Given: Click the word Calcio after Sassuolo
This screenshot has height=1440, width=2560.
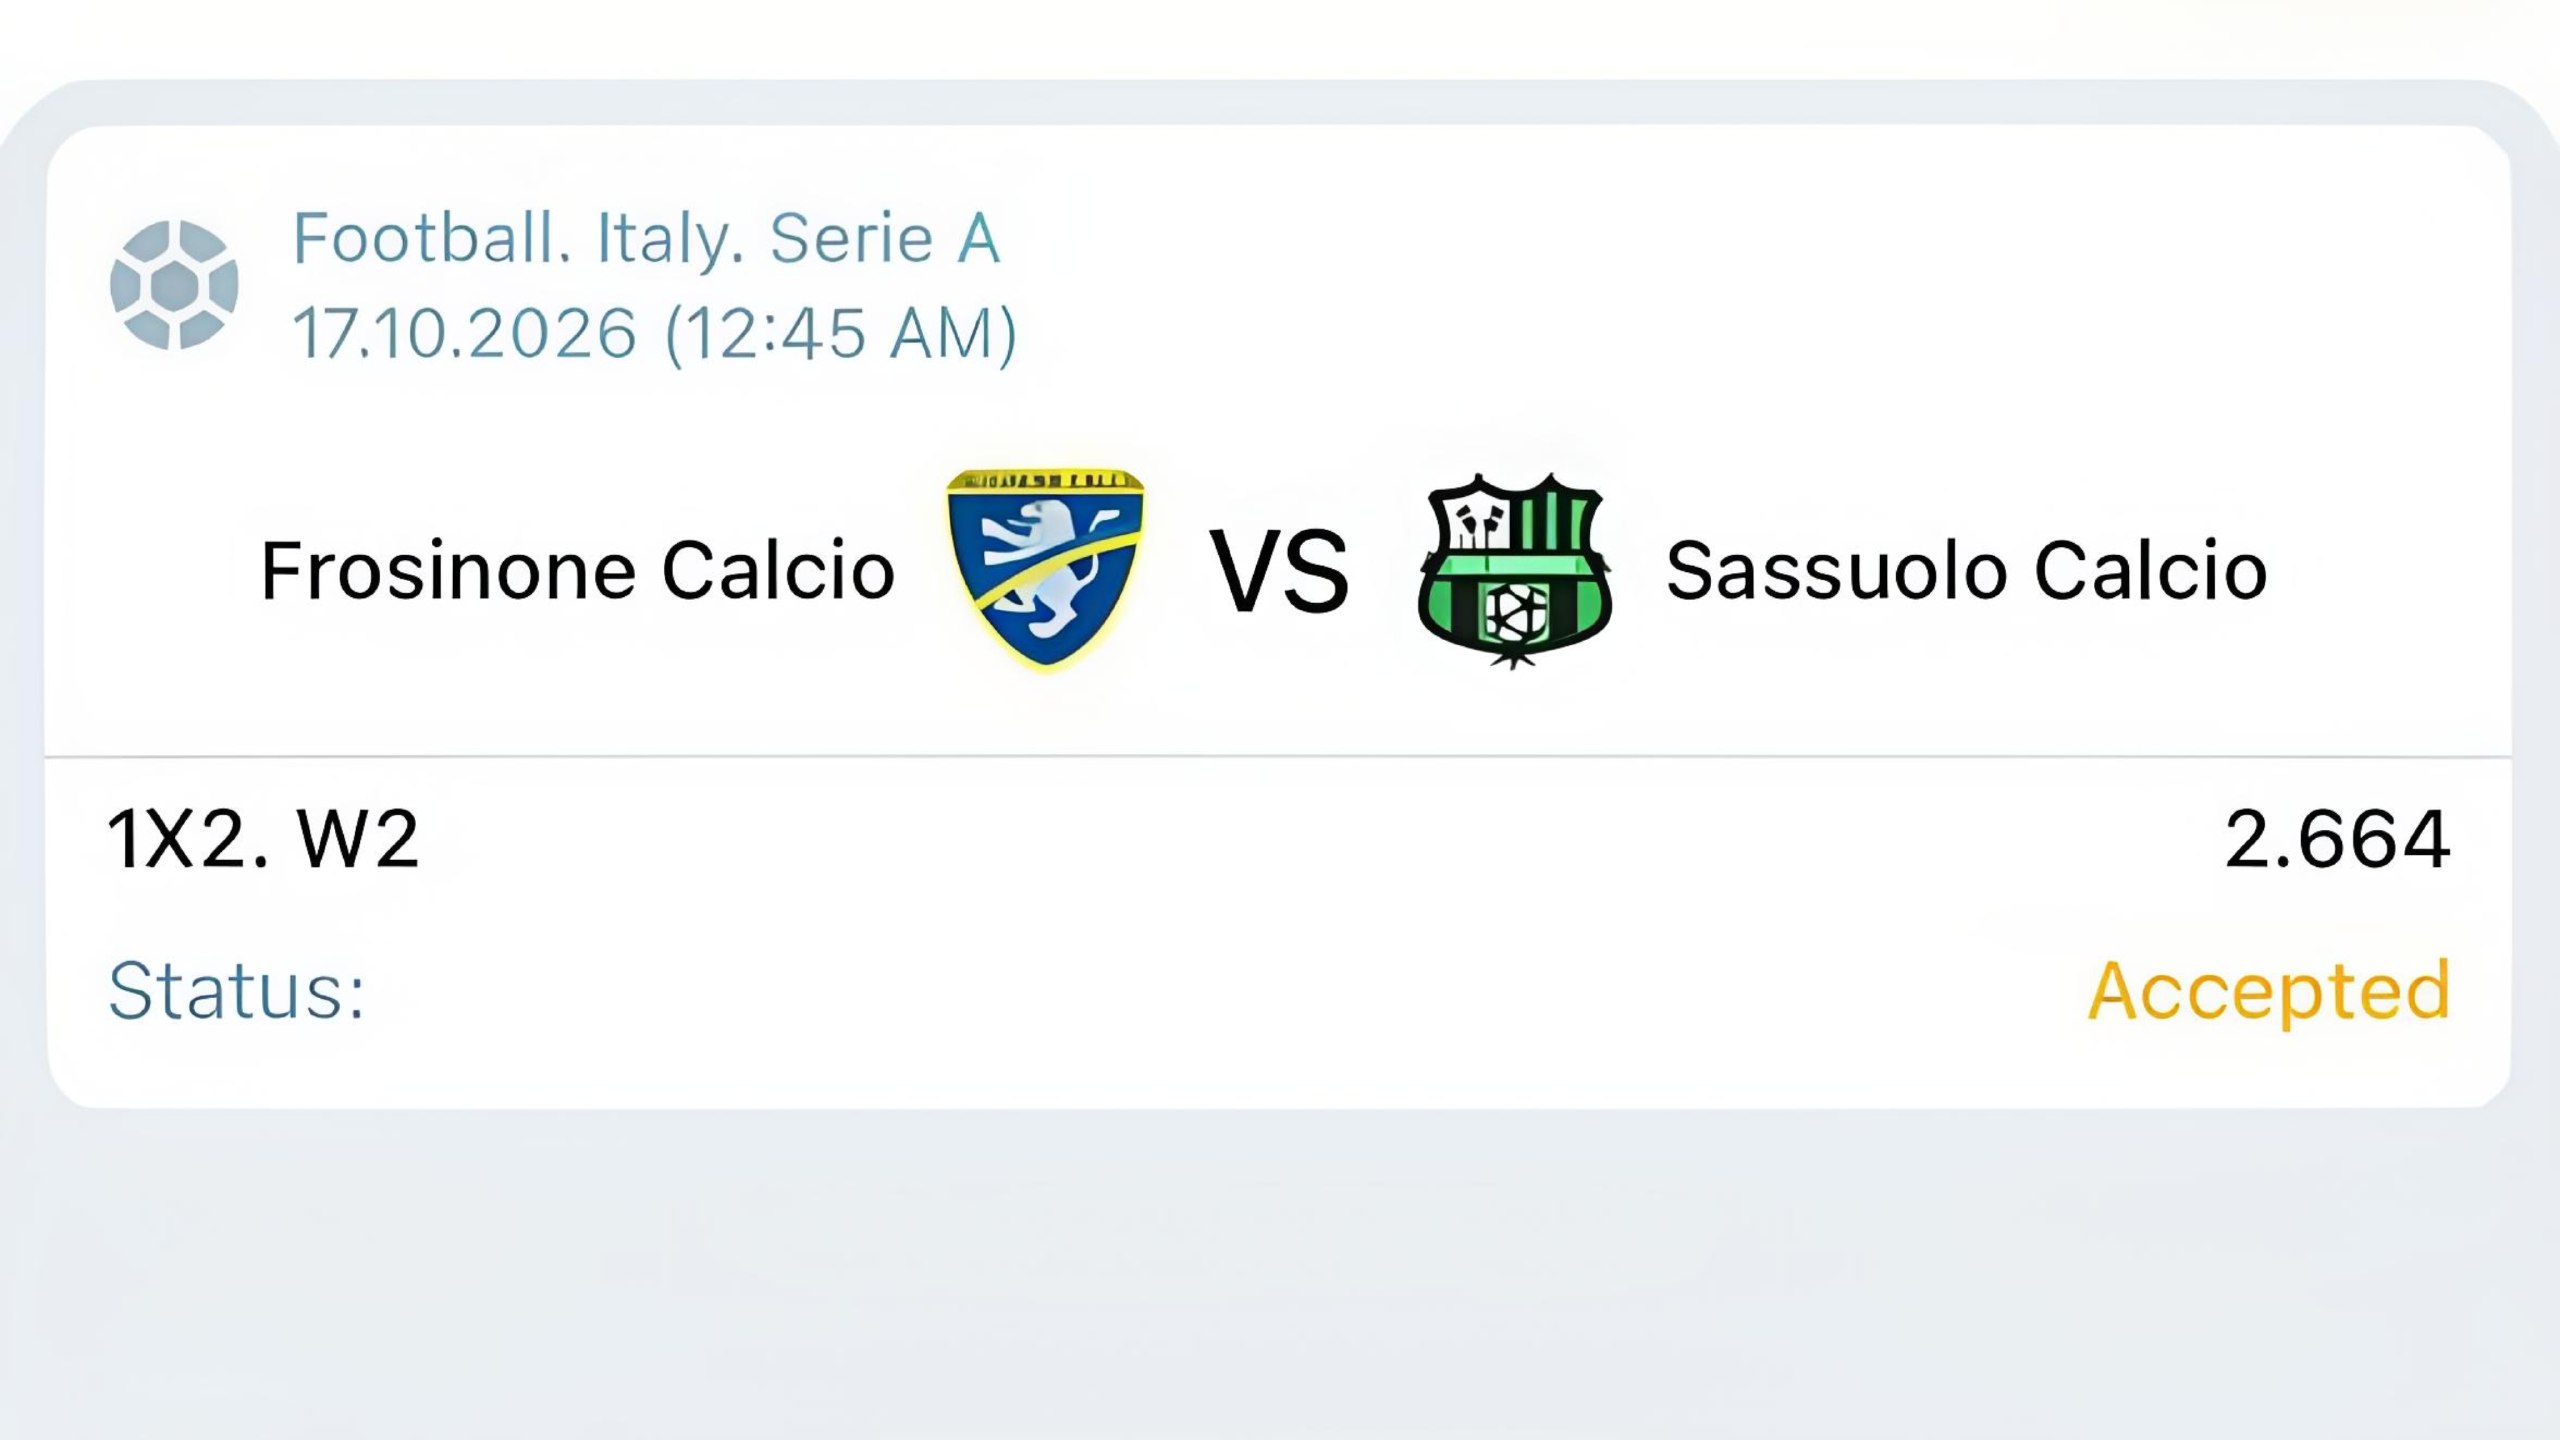Looking at the screenshot, I should click(x=2150, y=571).
